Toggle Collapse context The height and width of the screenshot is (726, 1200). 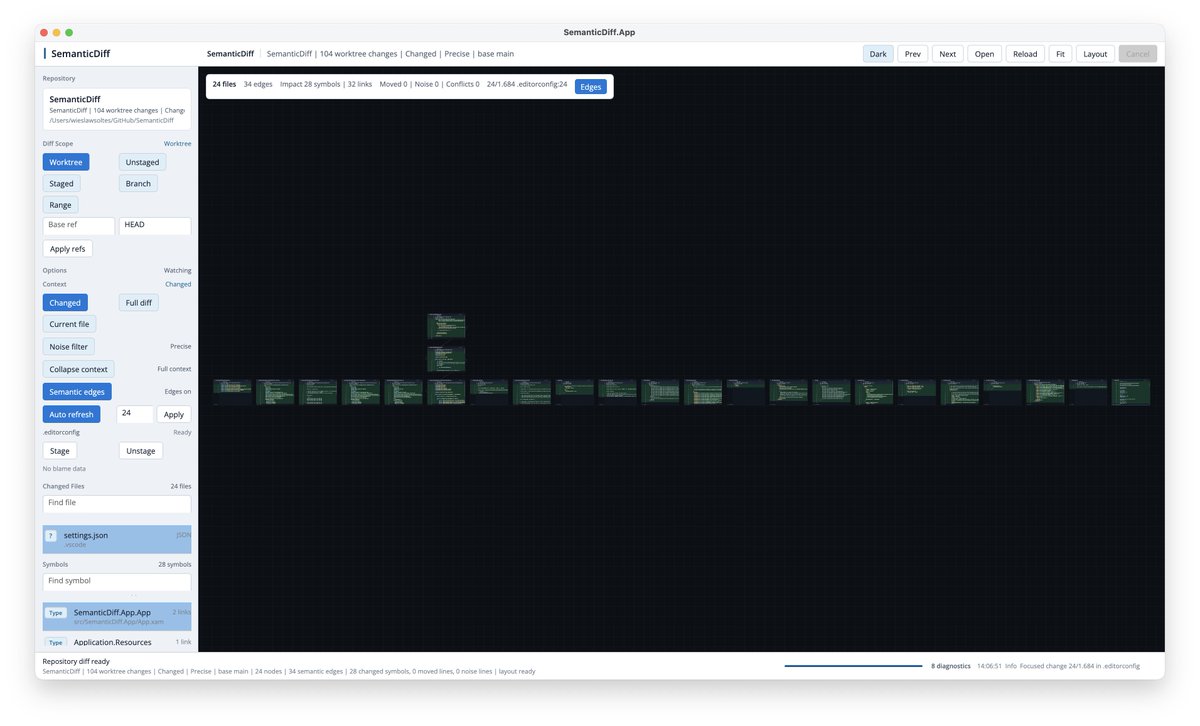78,369
